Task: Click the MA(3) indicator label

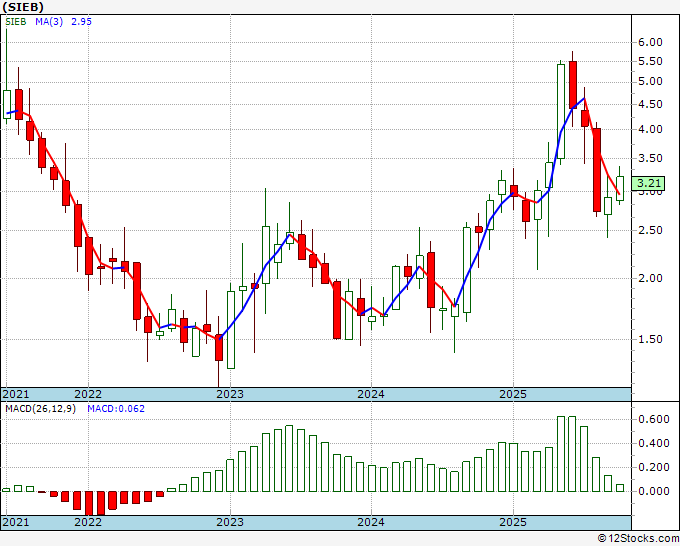Action: pyautogui.click(x=49, y=21)
